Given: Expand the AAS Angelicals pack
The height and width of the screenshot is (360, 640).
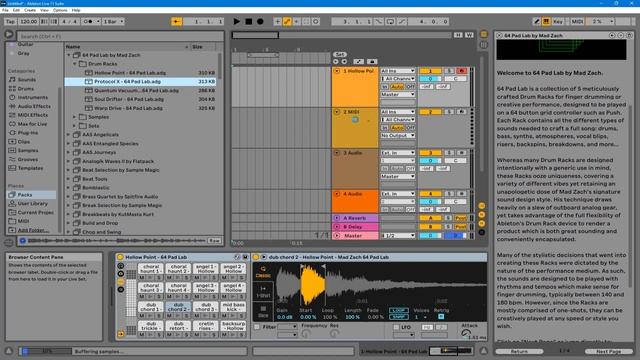Looking at the screenshot, I should [x=69, y=134].
